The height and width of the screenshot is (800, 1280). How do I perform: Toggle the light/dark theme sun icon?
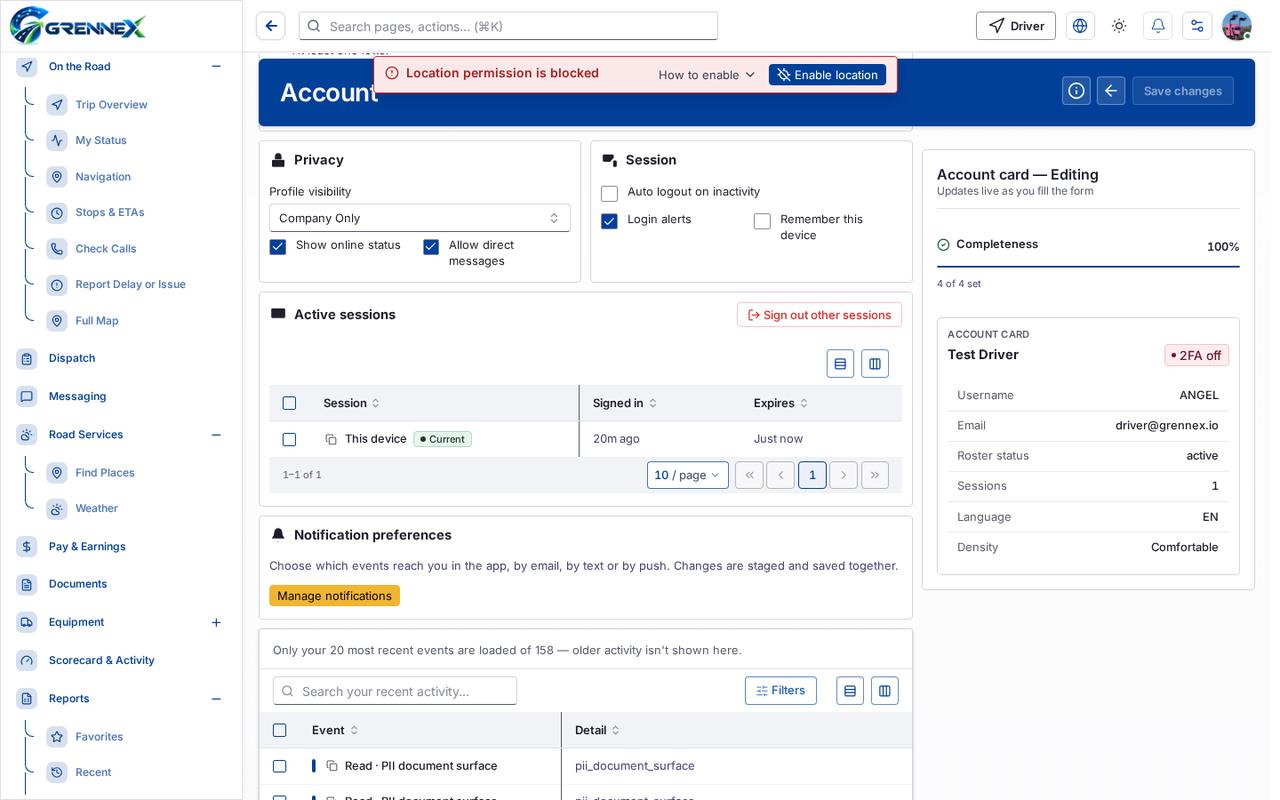(1119, 26)
